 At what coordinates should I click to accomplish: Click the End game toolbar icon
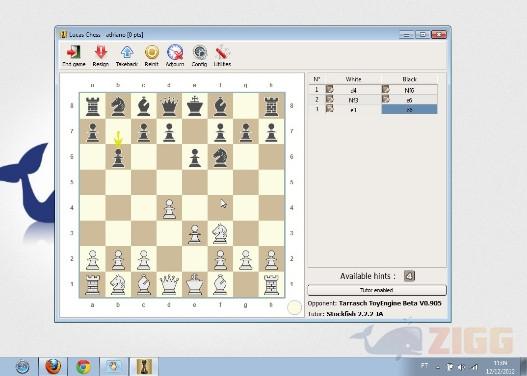pos(74,55)
